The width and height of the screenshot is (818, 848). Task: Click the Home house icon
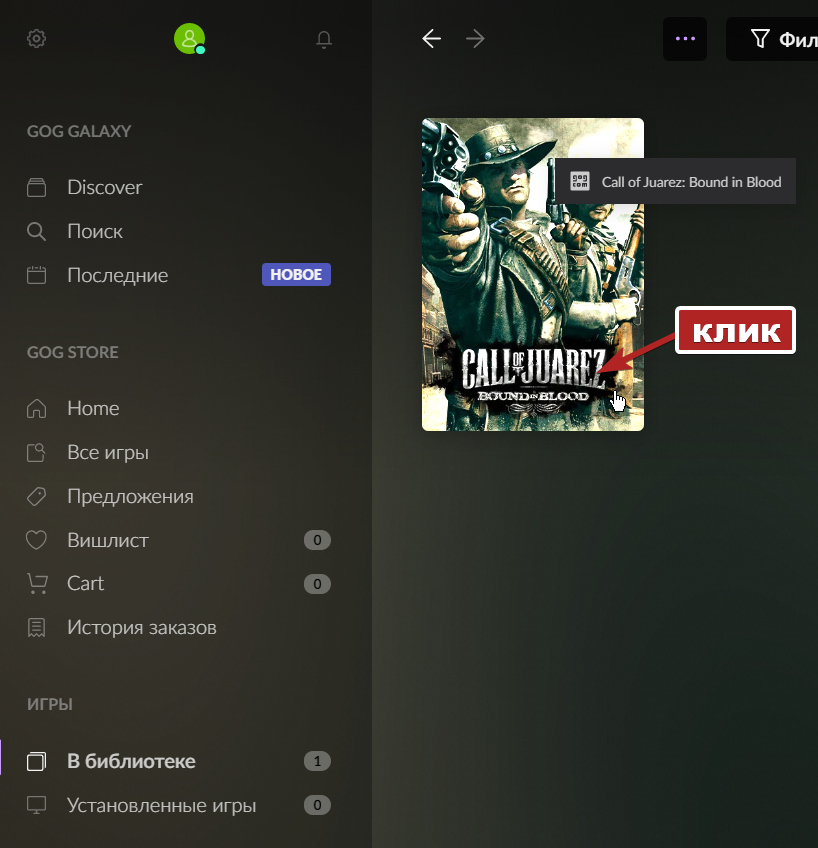36,408
